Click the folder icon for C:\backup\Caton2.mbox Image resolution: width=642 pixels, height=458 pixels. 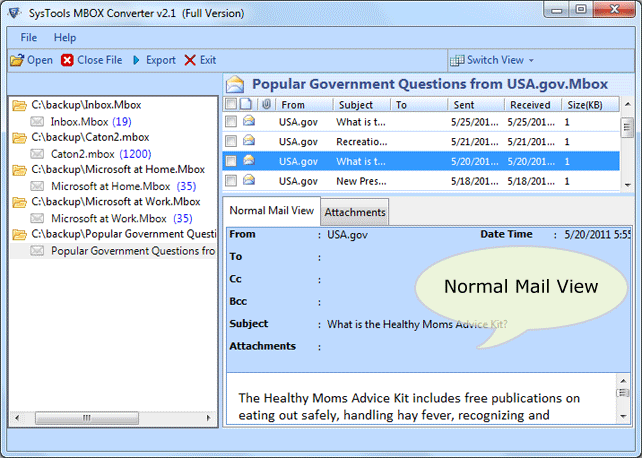tap(19, 138)
